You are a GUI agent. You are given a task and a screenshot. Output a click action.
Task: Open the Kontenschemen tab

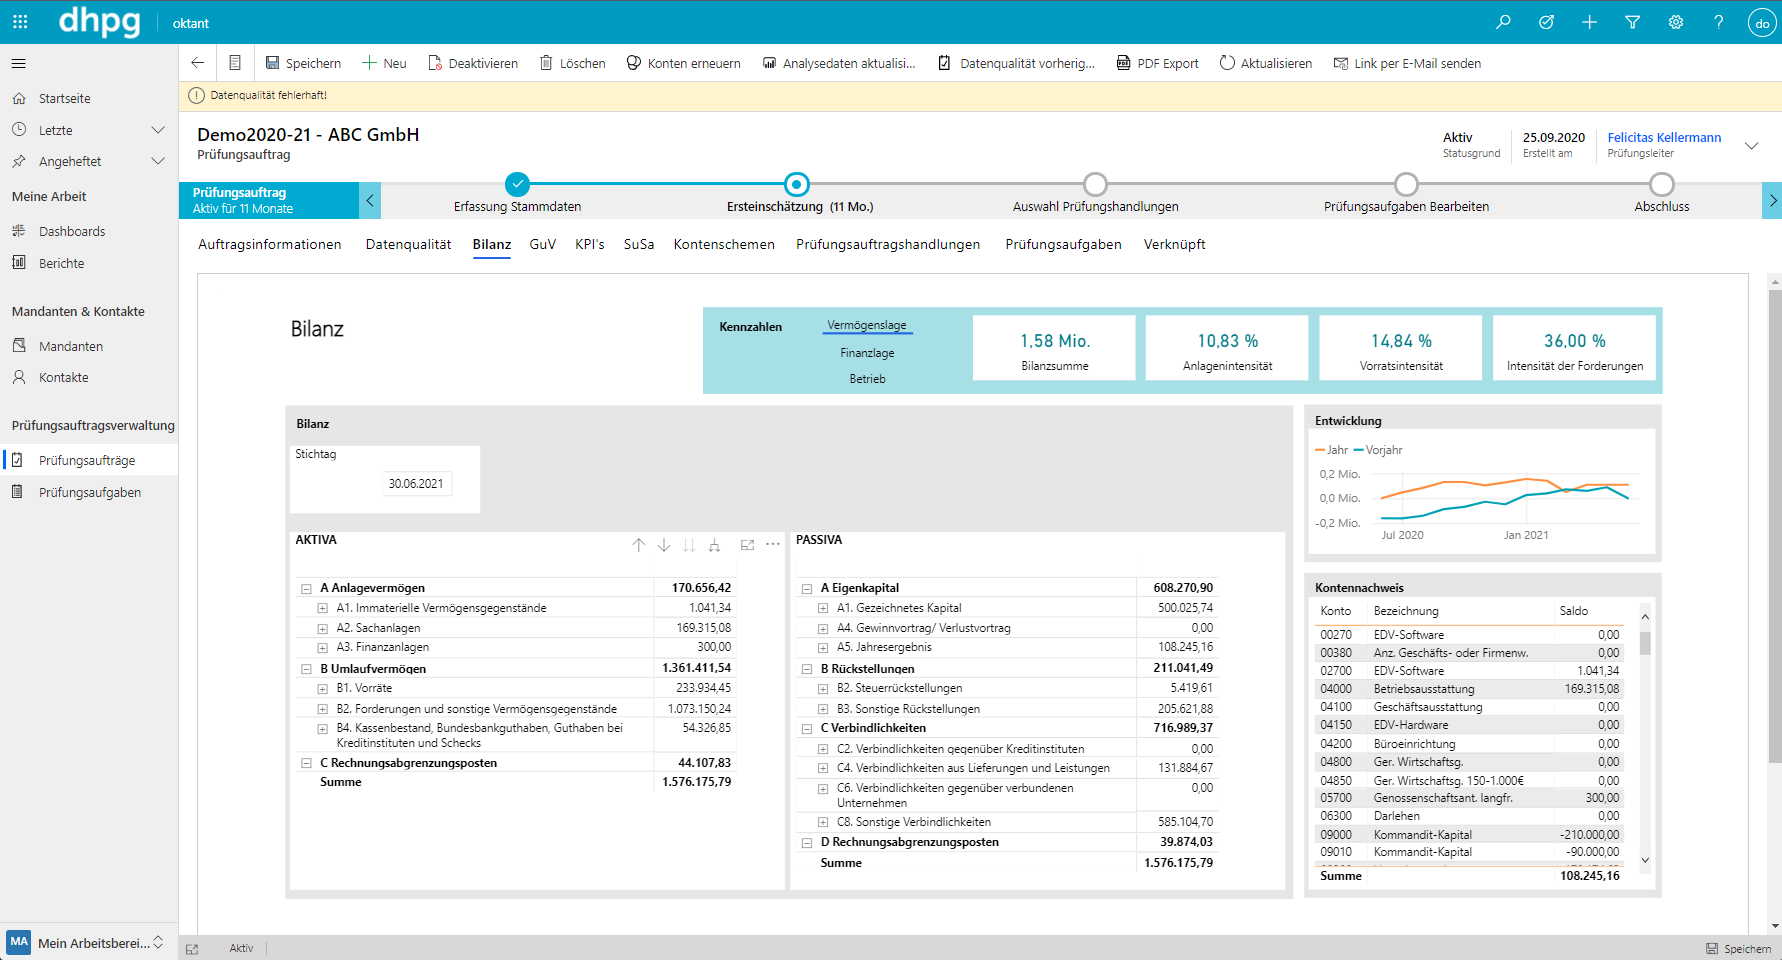tap(724, 244)
